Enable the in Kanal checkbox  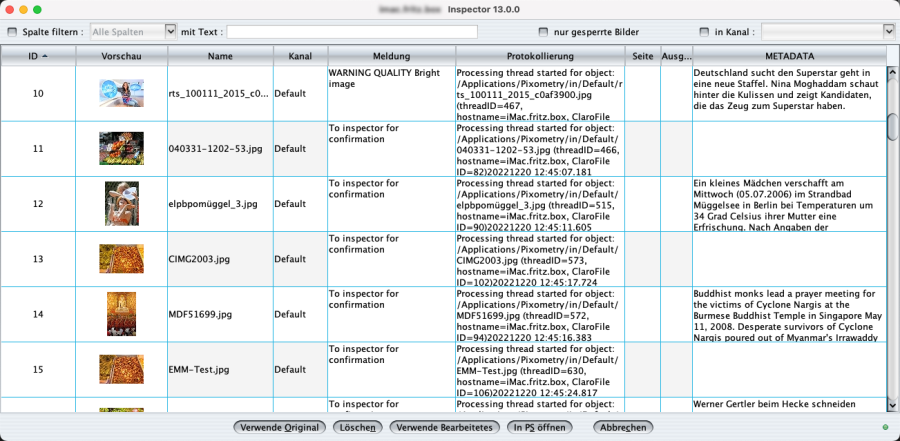click(704, 32)
